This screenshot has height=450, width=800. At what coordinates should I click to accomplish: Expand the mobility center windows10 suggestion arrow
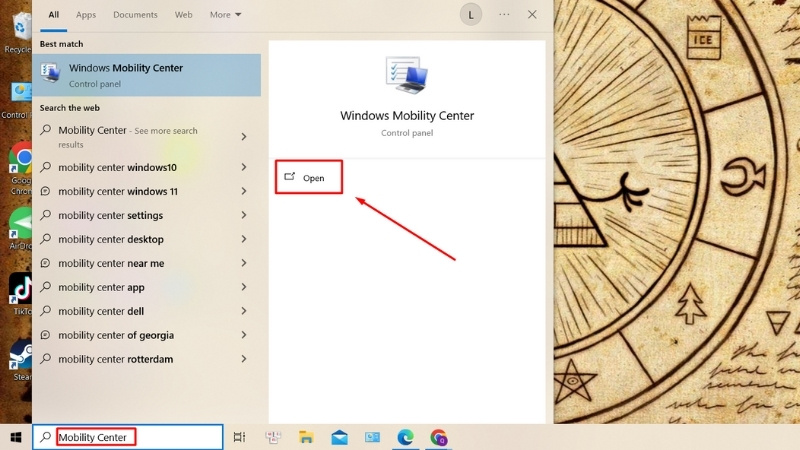click(244, 167)
